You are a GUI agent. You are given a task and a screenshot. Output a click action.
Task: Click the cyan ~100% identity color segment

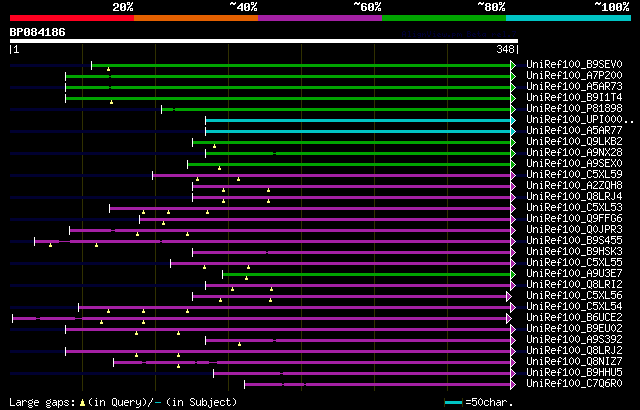569,18
